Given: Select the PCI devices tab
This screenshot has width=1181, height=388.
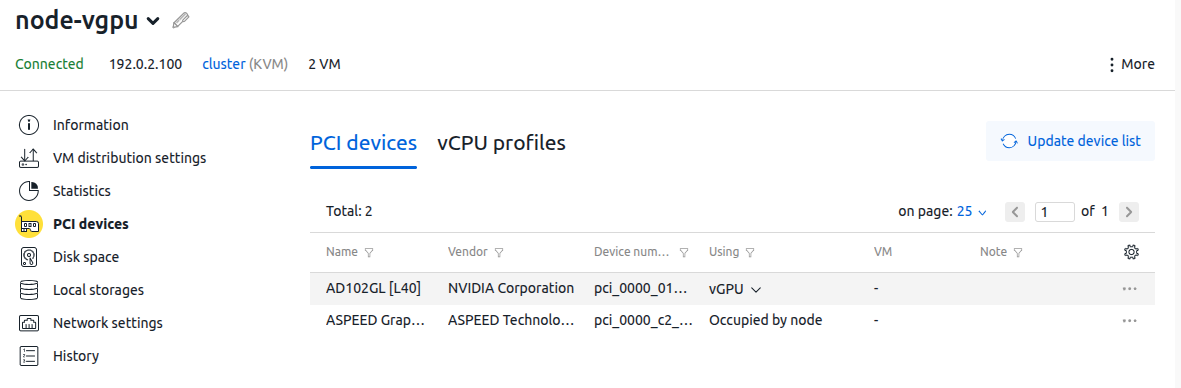Looking at the screenshot, I should [x=364, y=142].
